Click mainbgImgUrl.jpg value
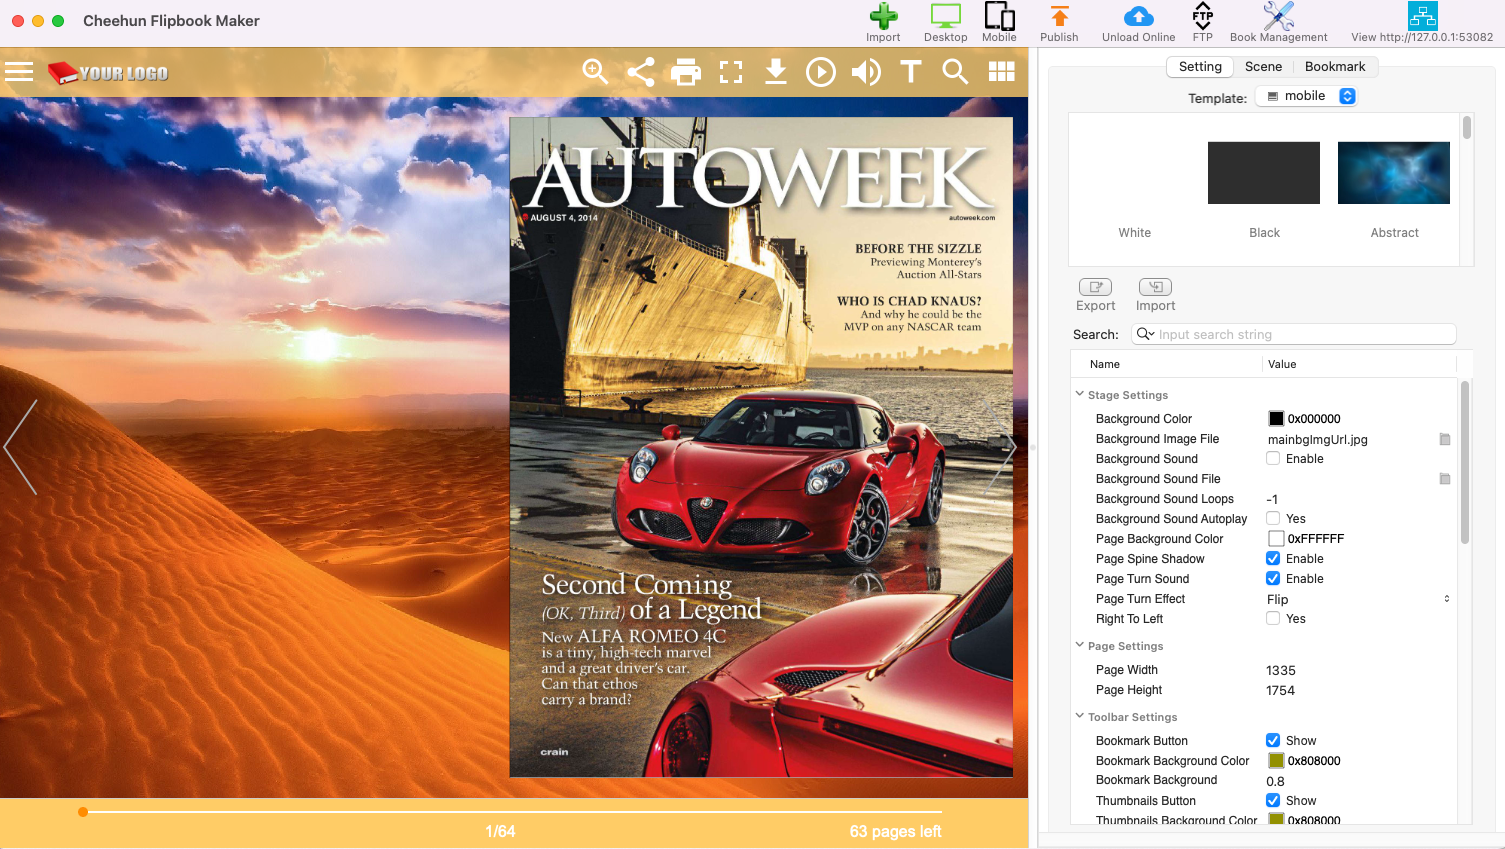The width and height of the screenshot is (1505, 849). (x=1317, y=439)
